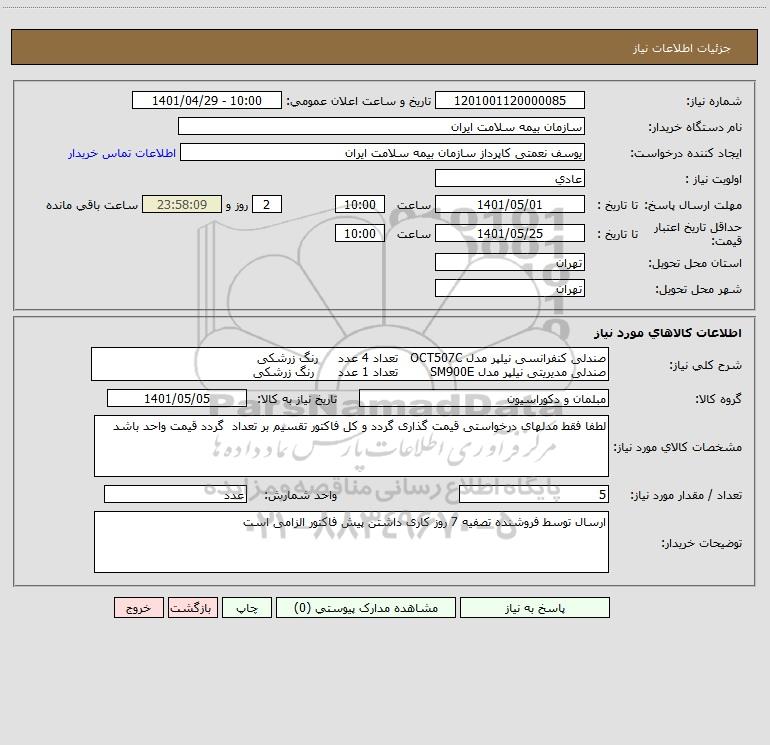Click the تعداد / مقدار مورد نیاز label
The width and height of the screenshot is (770, 745).
click(686, 495)
